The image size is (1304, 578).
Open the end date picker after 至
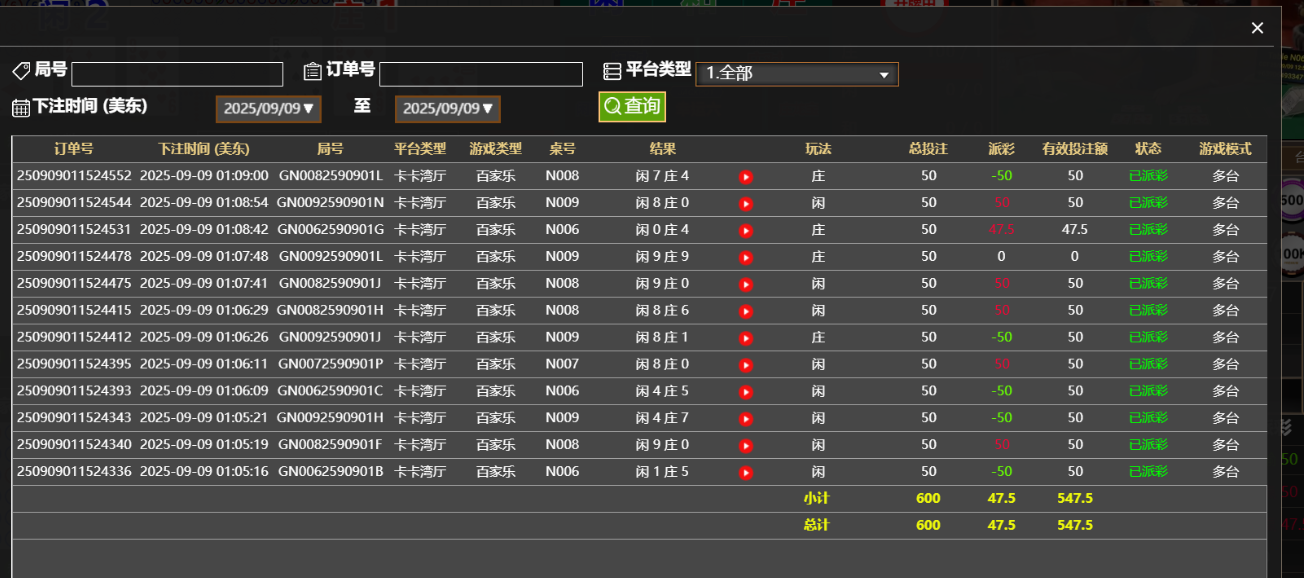pyautogui.click(x=447, y=109)
